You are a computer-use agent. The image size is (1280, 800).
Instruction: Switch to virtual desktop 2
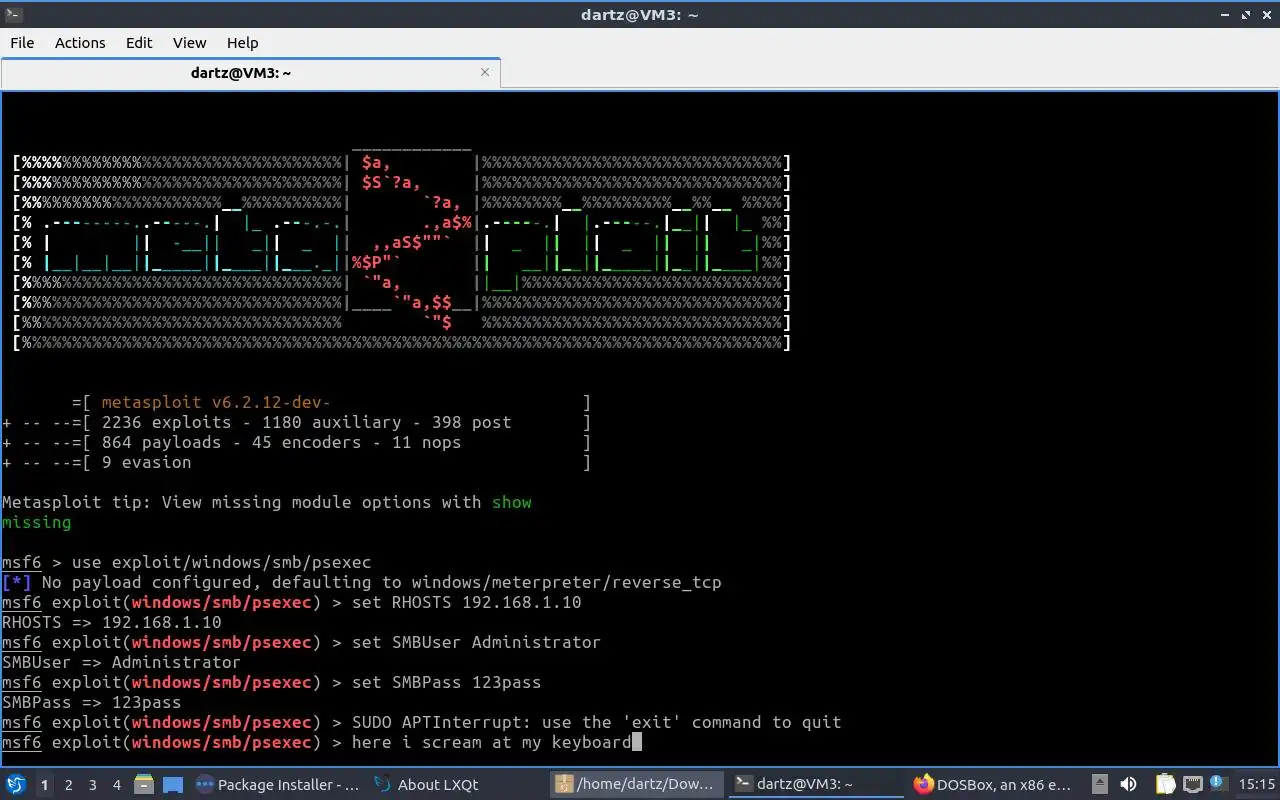(69, 785)
